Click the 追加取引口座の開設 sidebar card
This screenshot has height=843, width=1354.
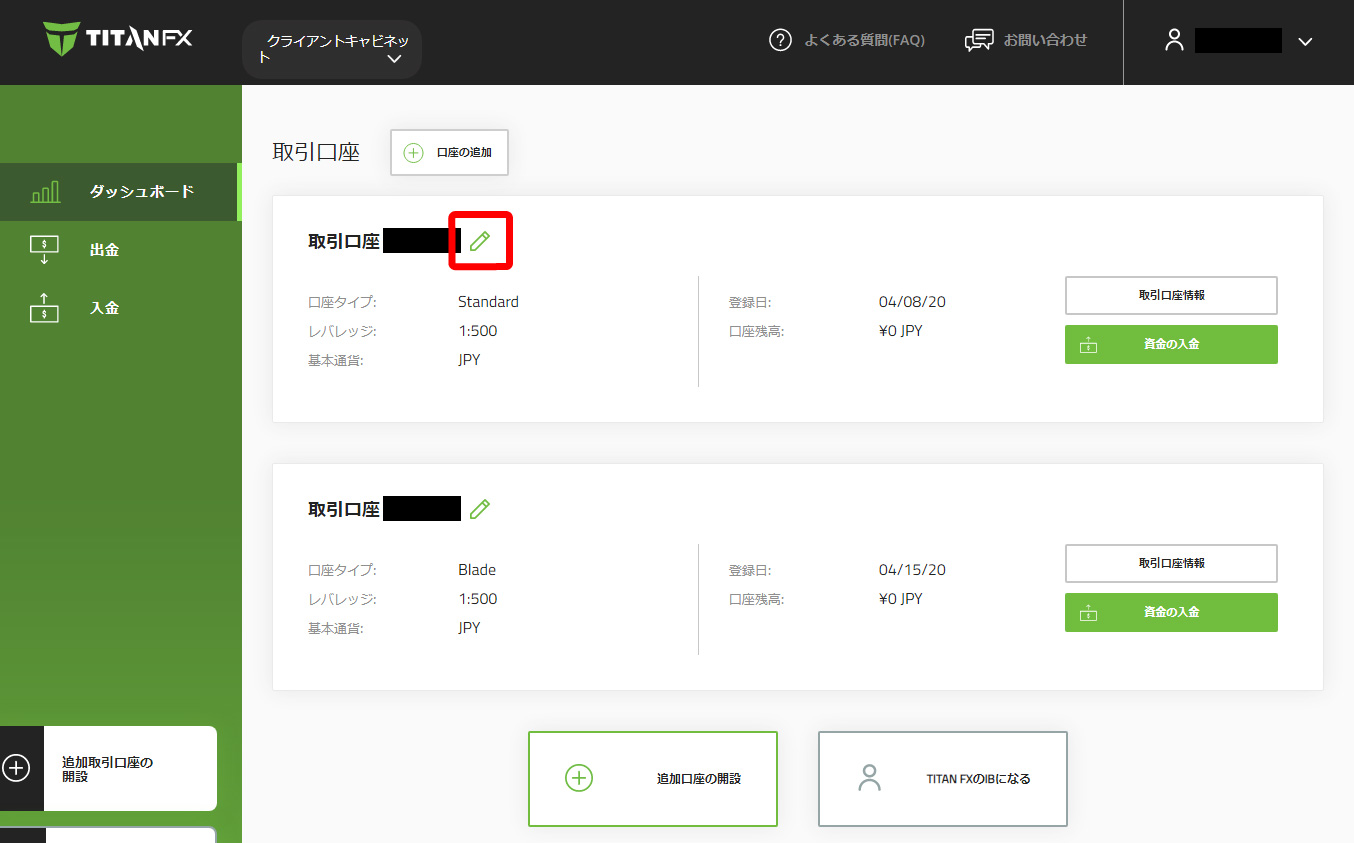coord(108,768)
